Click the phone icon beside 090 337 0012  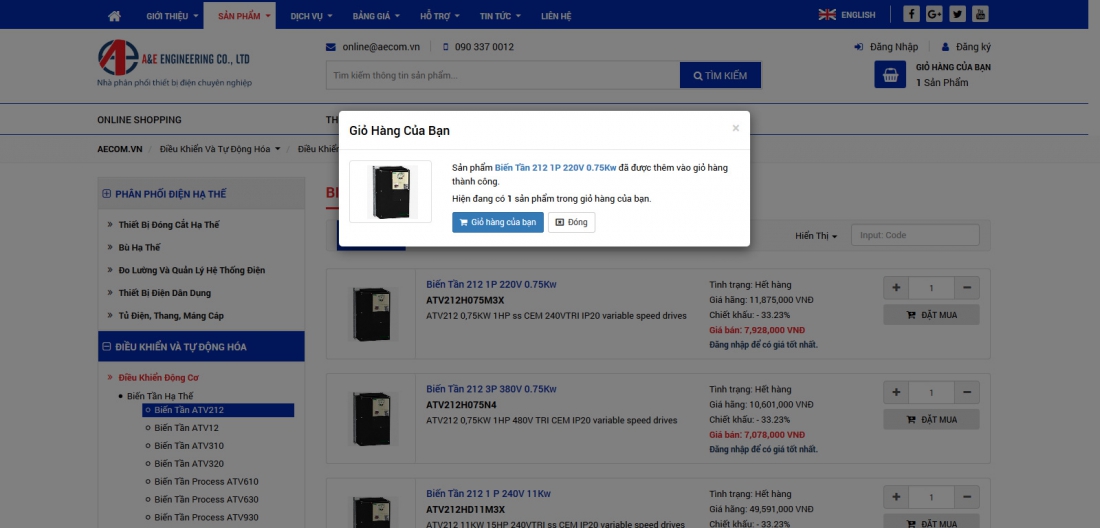[x=446, y=47]
